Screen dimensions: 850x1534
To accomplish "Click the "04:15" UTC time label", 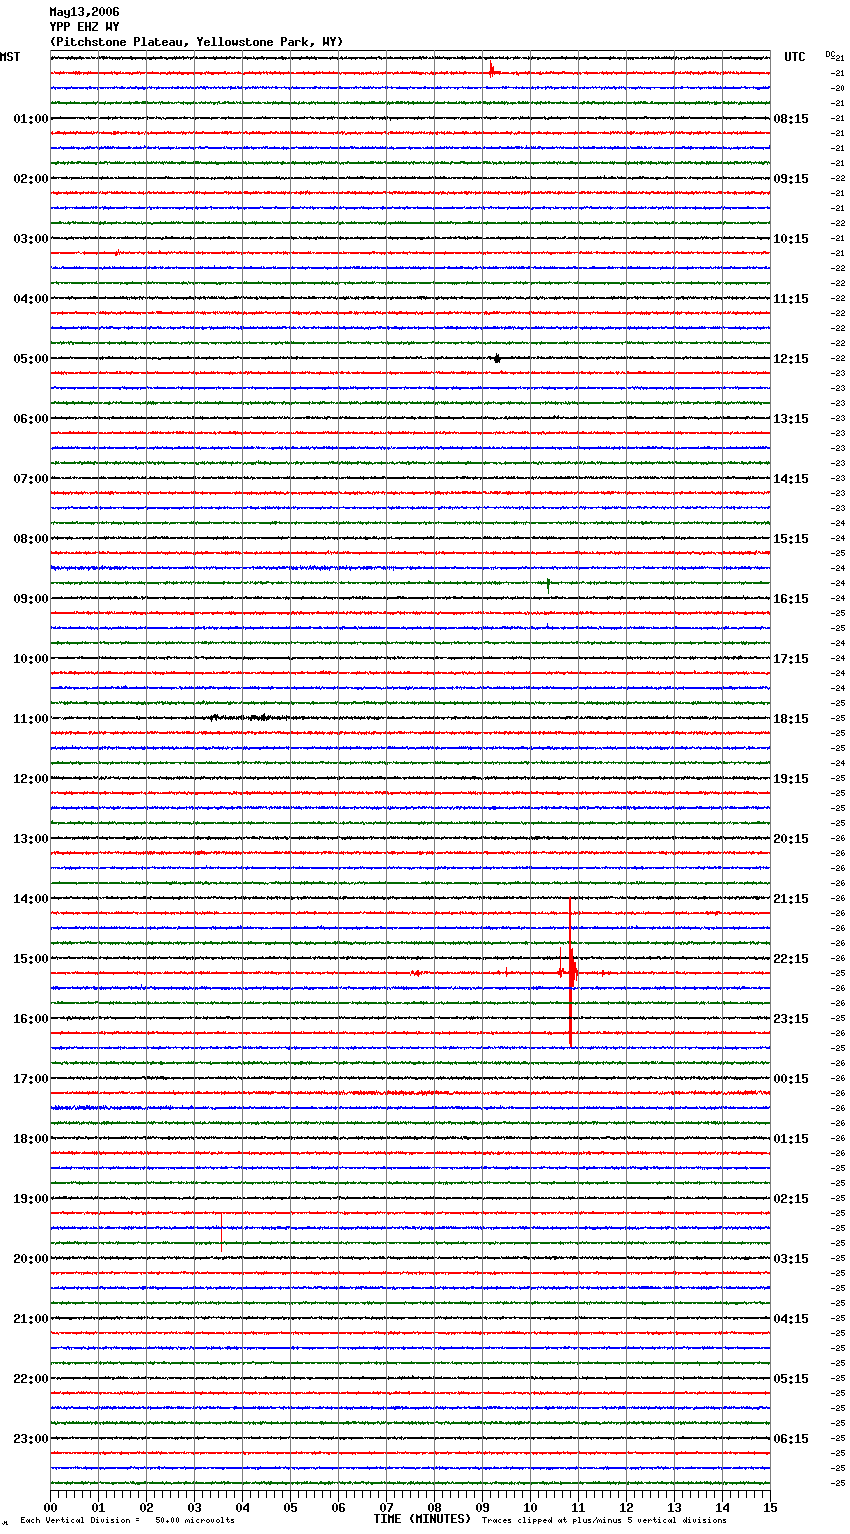I will pyautogui.click(x=791, y=1319).
